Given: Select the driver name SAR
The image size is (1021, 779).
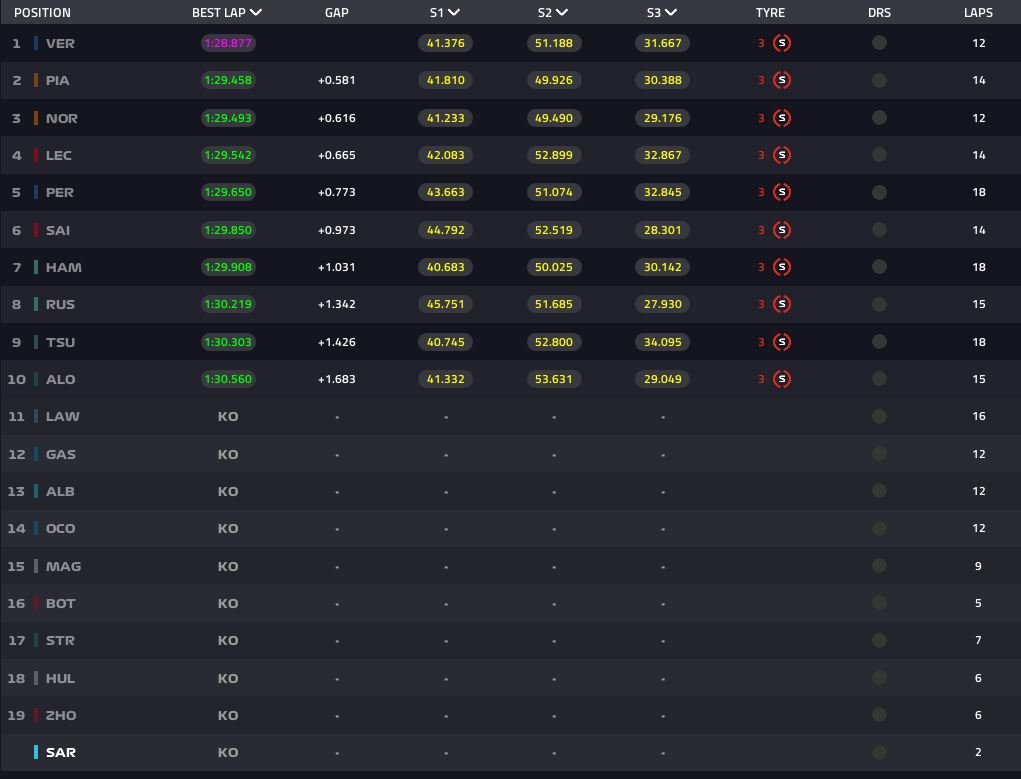Looking at the screenshot, I should coord(60,752).
